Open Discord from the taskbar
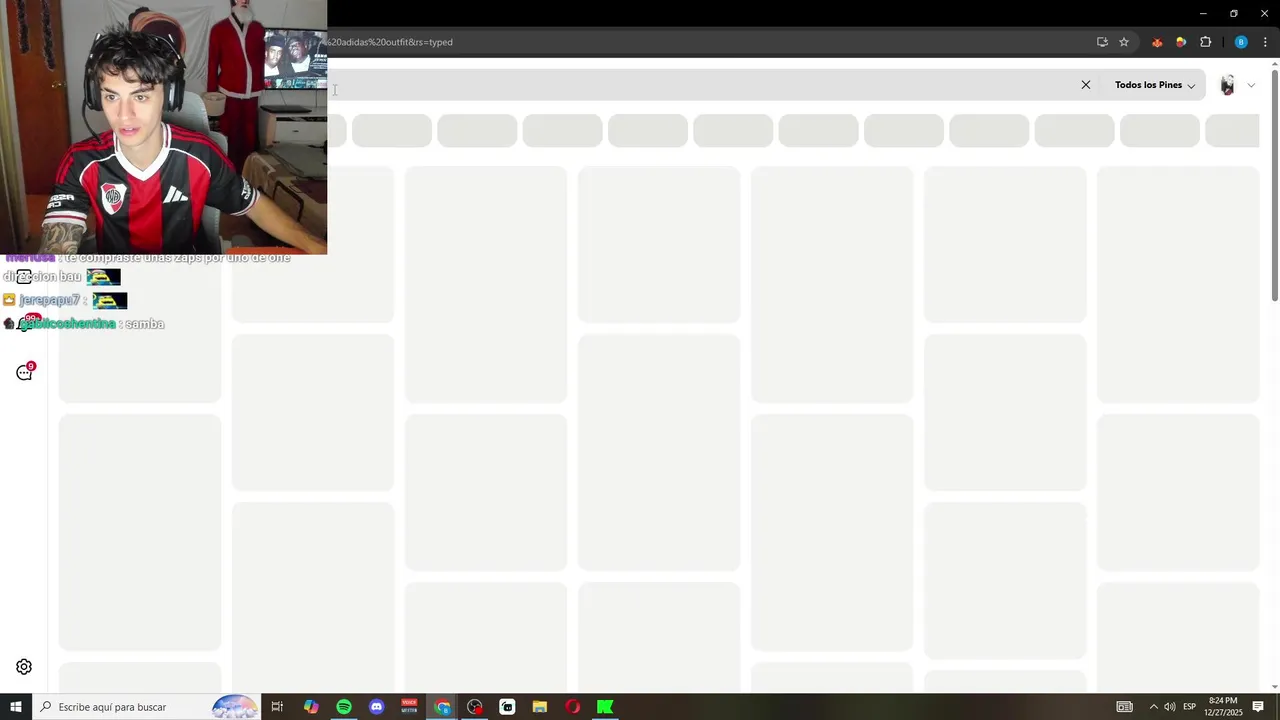The height and width of the screenshot is (720, 1280). tap(376, 707)
